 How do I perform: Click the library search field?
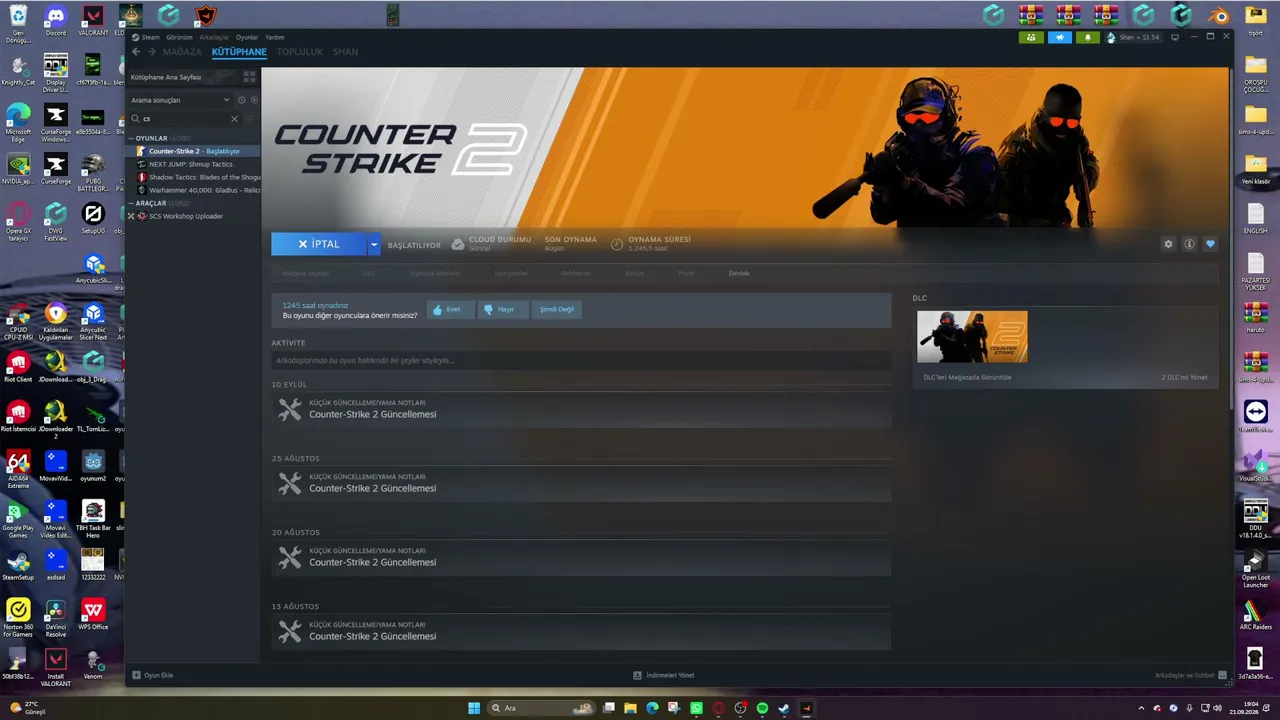(185, 118)
